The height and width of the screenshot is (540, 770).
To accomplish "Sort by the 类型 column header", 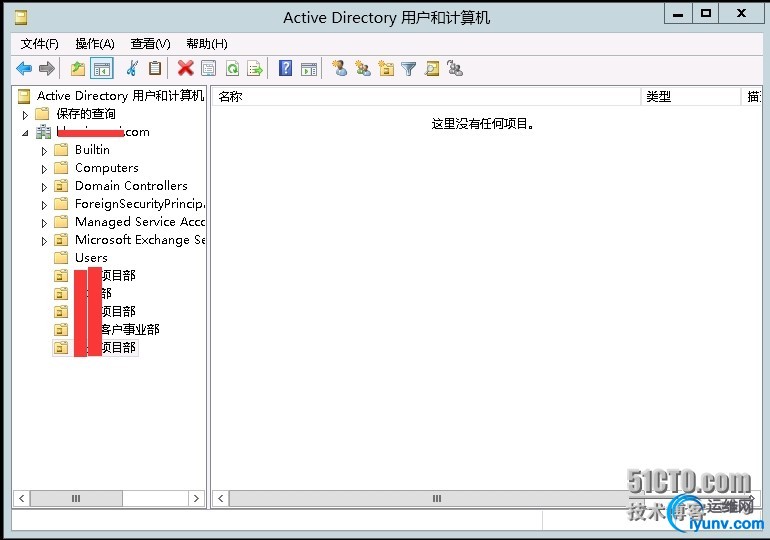I will point(691,97).
